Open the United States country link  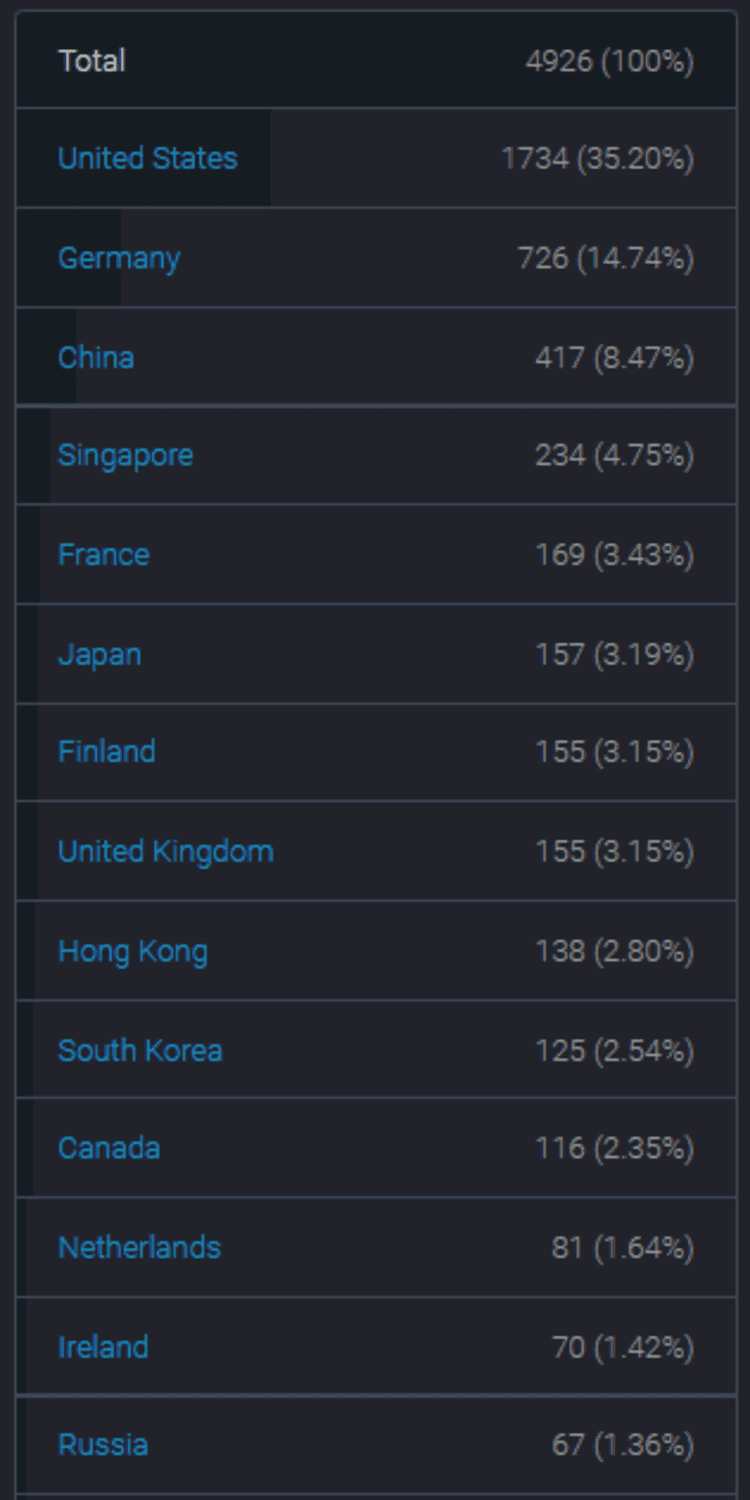click(x=148, y=158)
